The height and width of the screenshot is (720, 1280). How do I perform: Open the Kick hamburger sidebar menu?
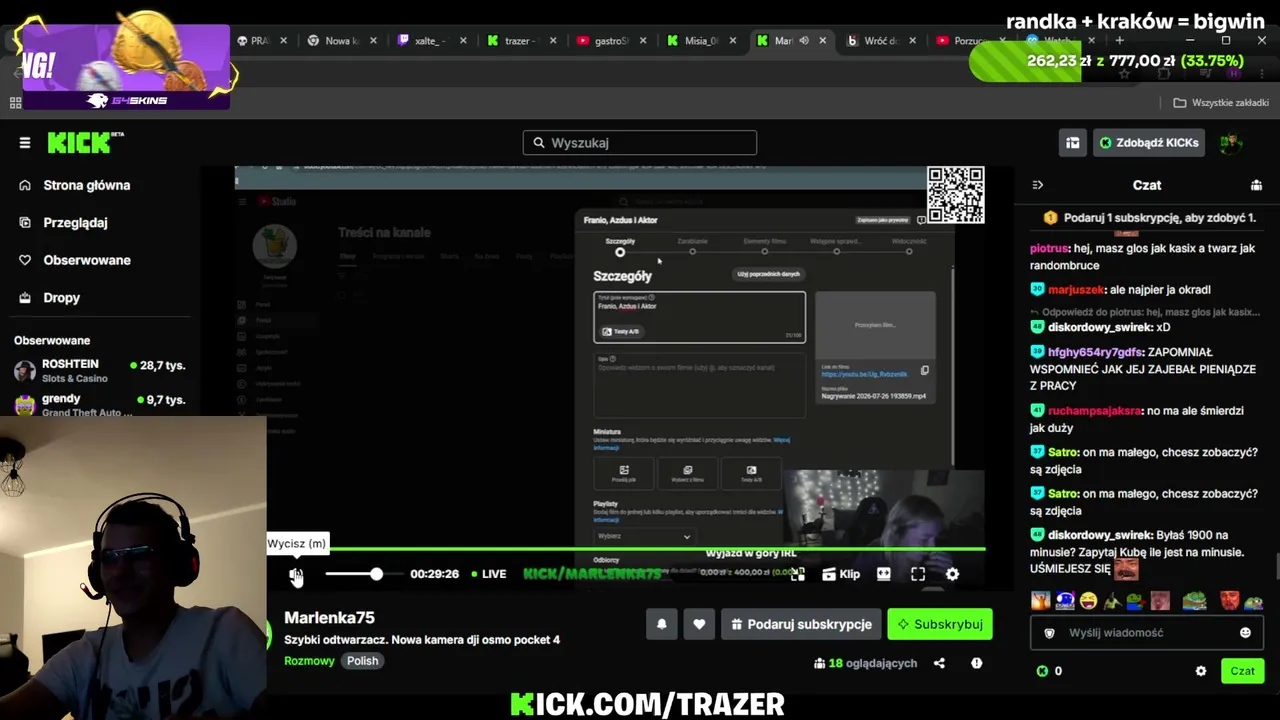(25, 143)
